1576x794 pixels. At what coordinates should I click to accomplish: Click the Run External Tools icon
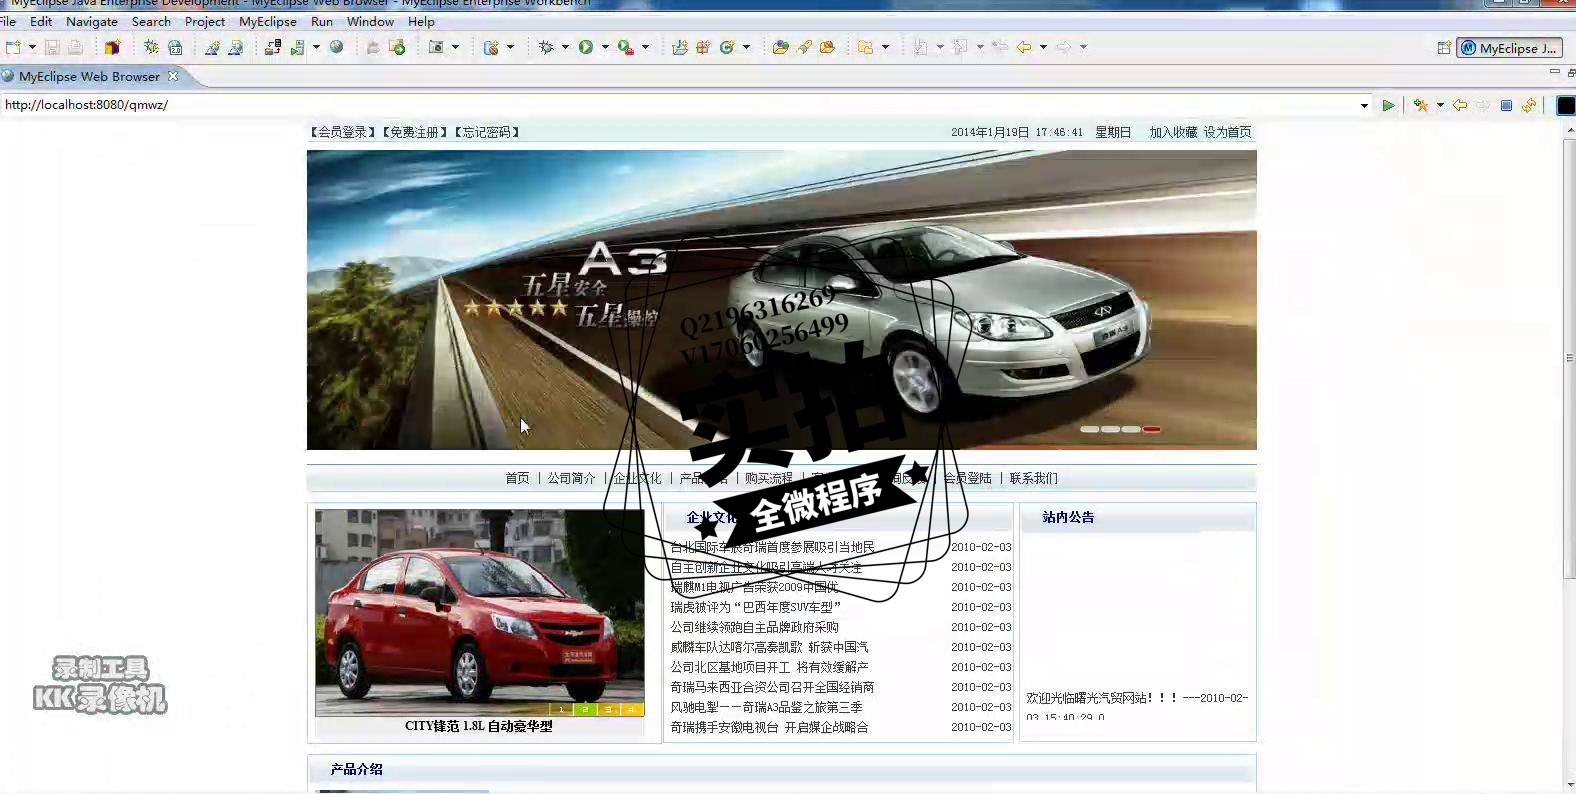coord(625,47)
